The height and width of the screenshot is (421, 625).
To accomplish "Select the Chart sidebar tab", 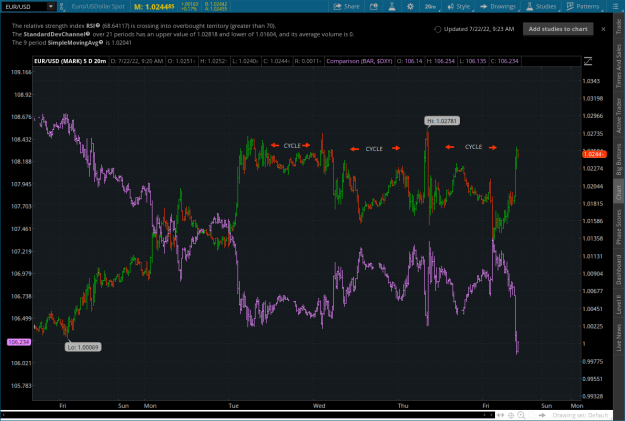I will click(619, 193).
